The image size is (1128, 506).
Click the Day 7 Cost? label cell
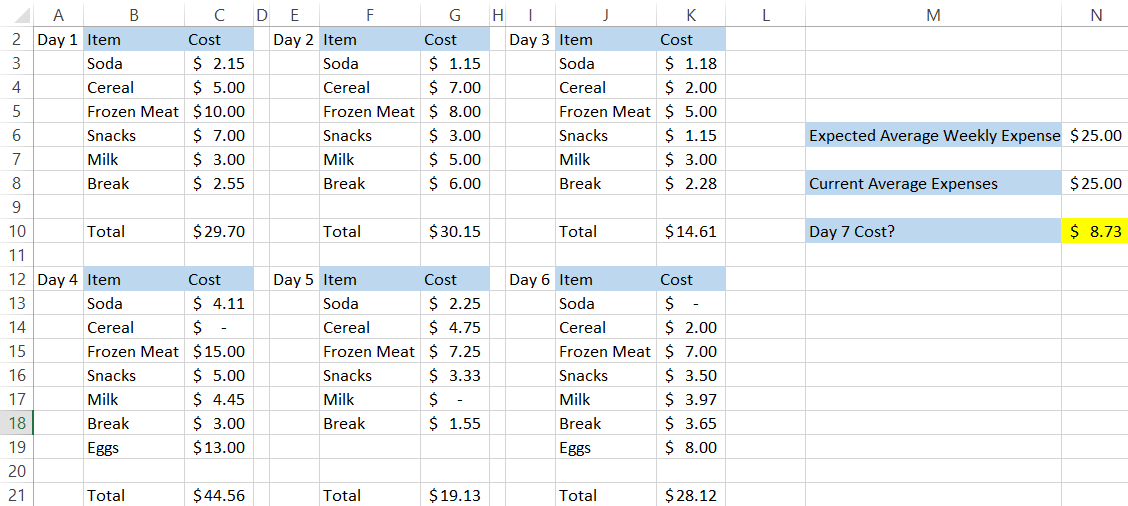(933, 231)
